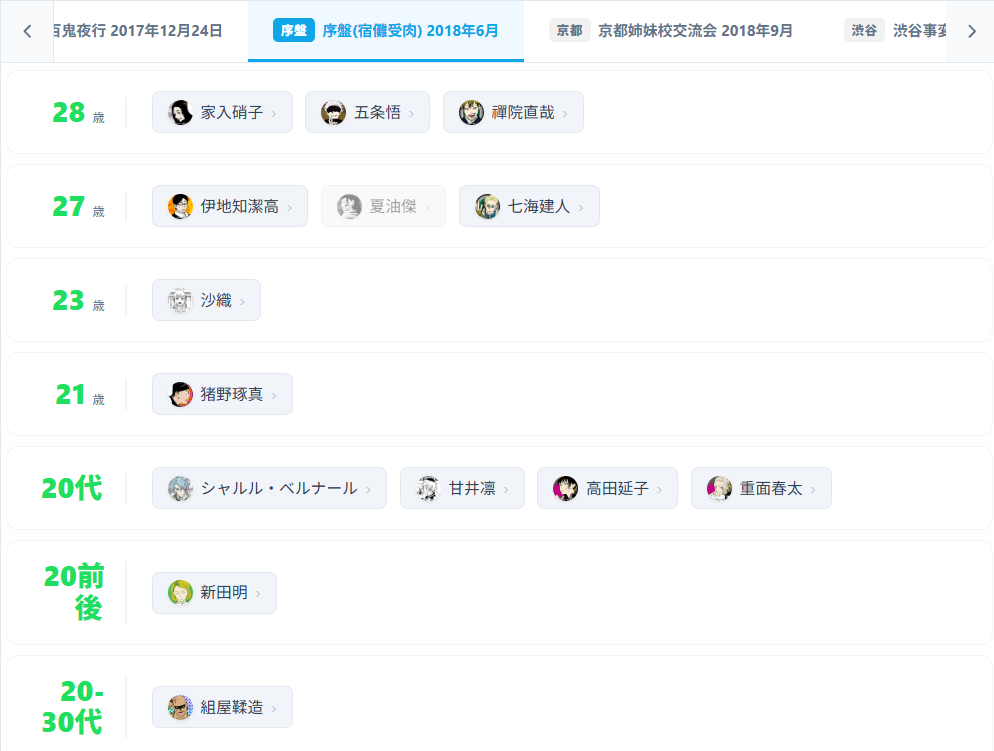Viewport: 994px width, 751px height.
Task: Open the 沙織 name text
Action: (216, 300)
